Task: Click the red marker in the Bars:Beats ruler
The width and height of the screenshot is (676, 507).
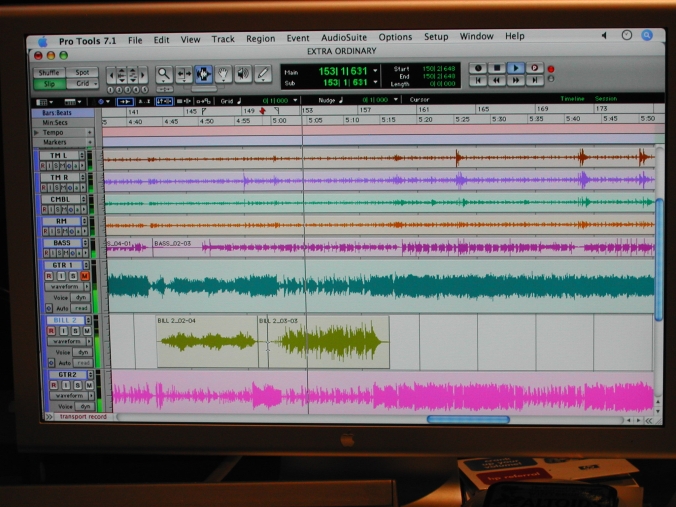Action: (263, 111)
